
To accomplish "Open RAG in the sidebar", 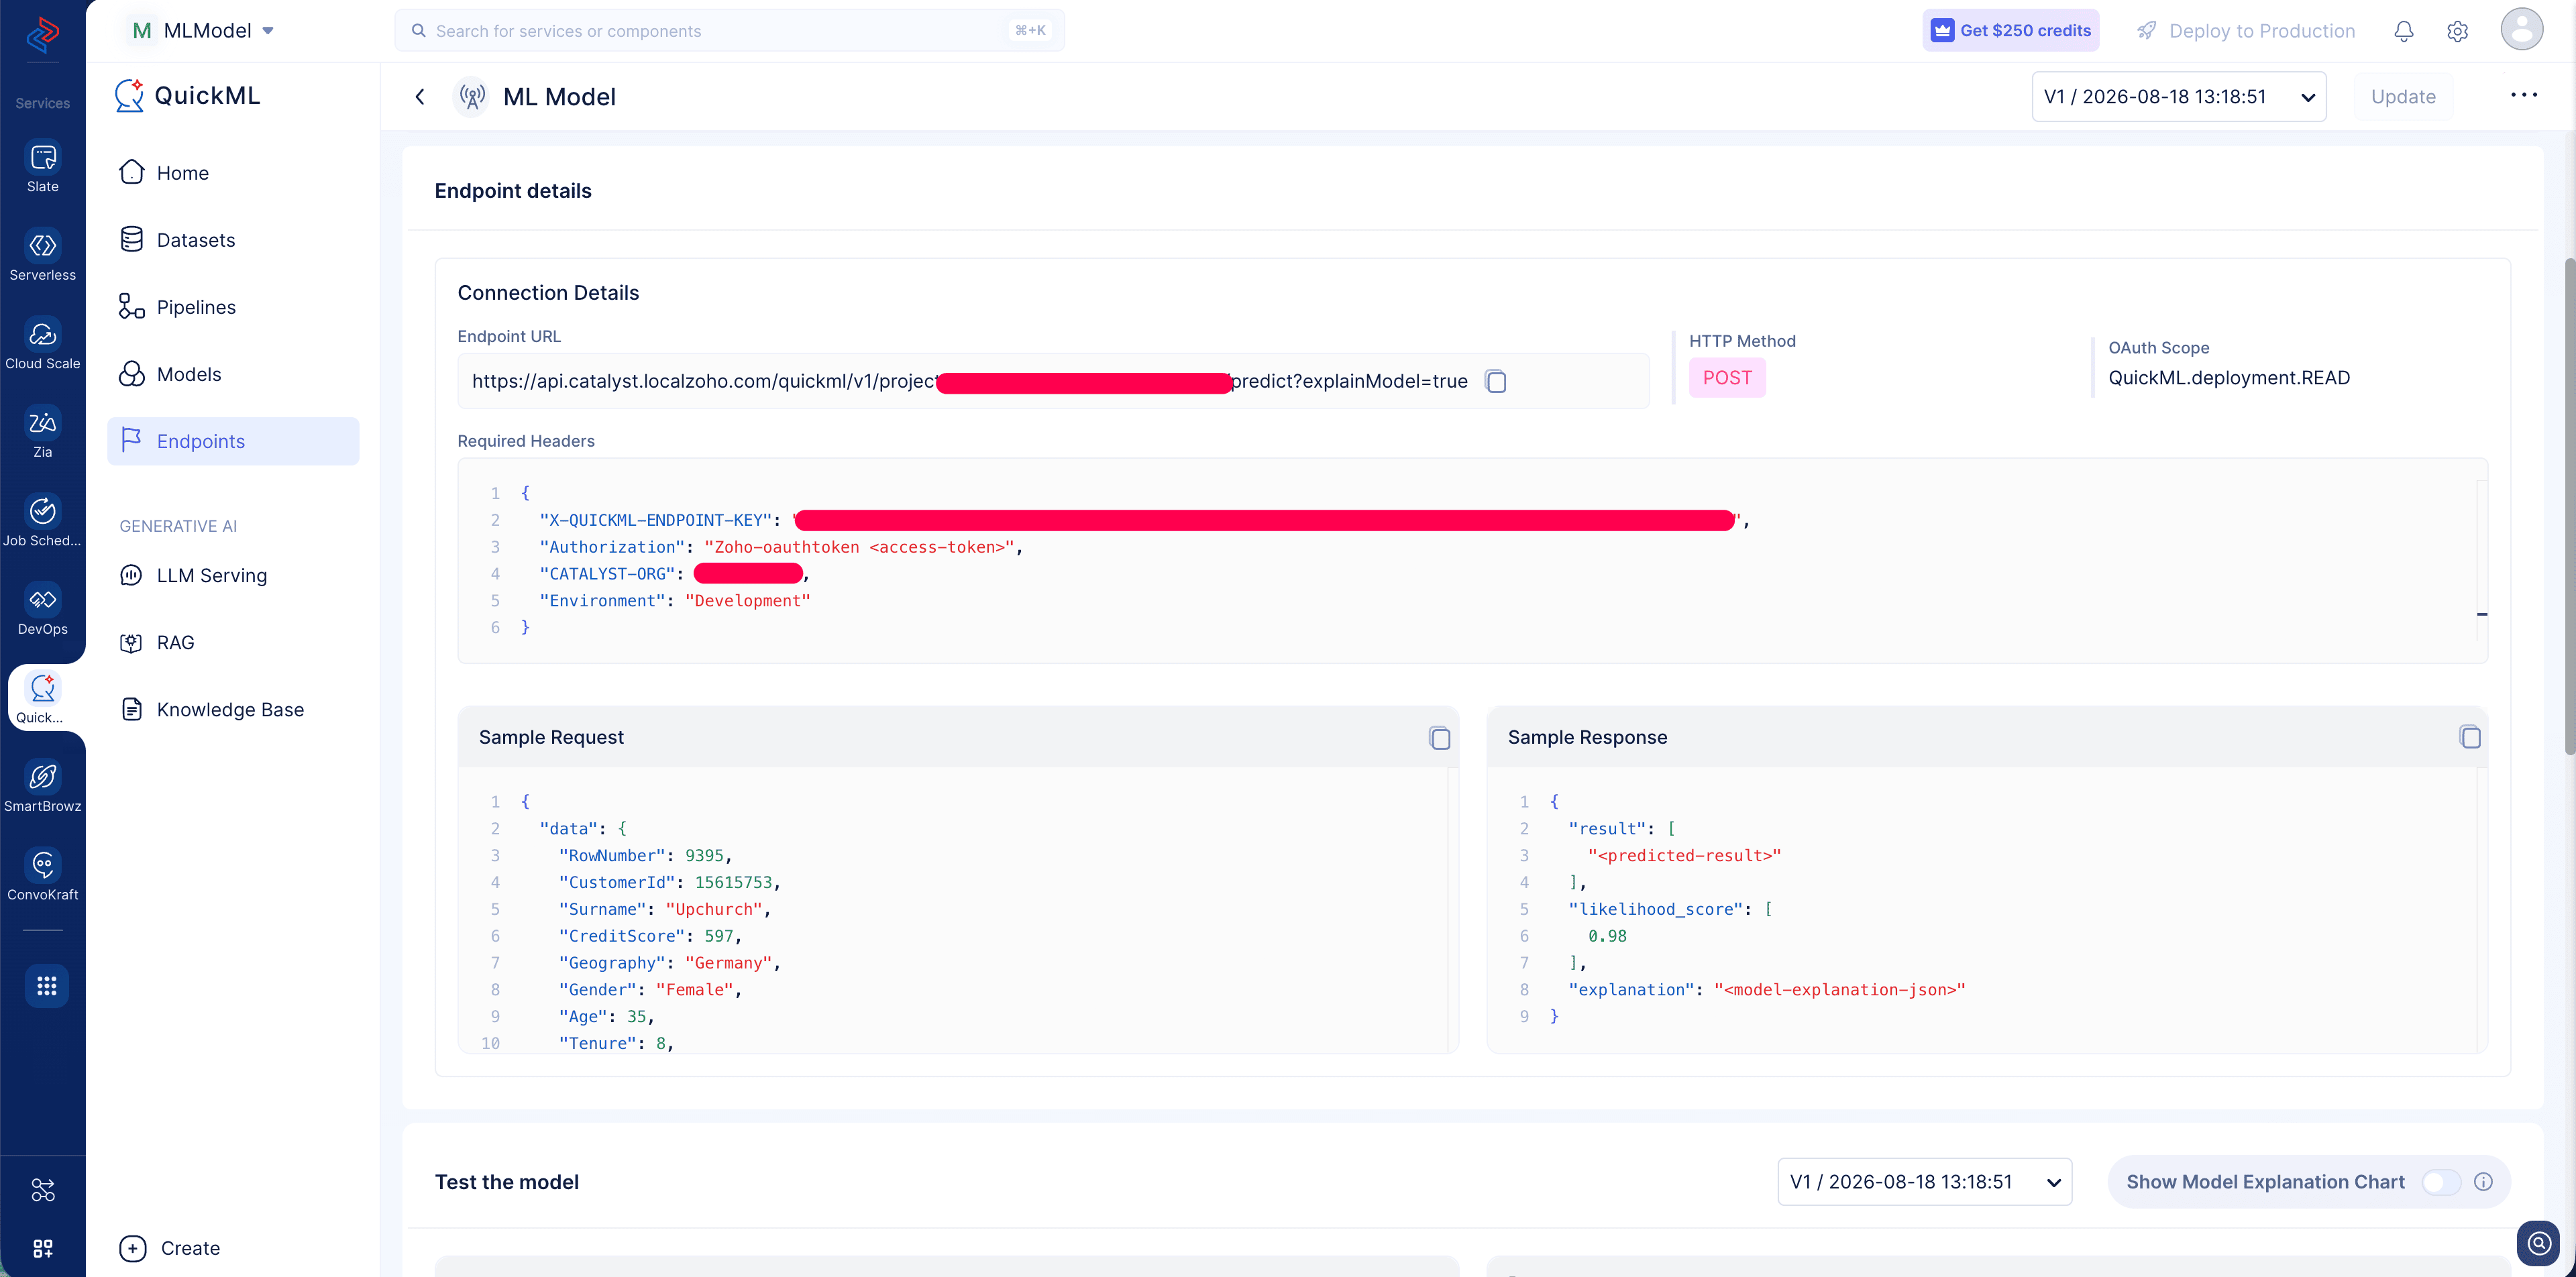I will point(233,642).
